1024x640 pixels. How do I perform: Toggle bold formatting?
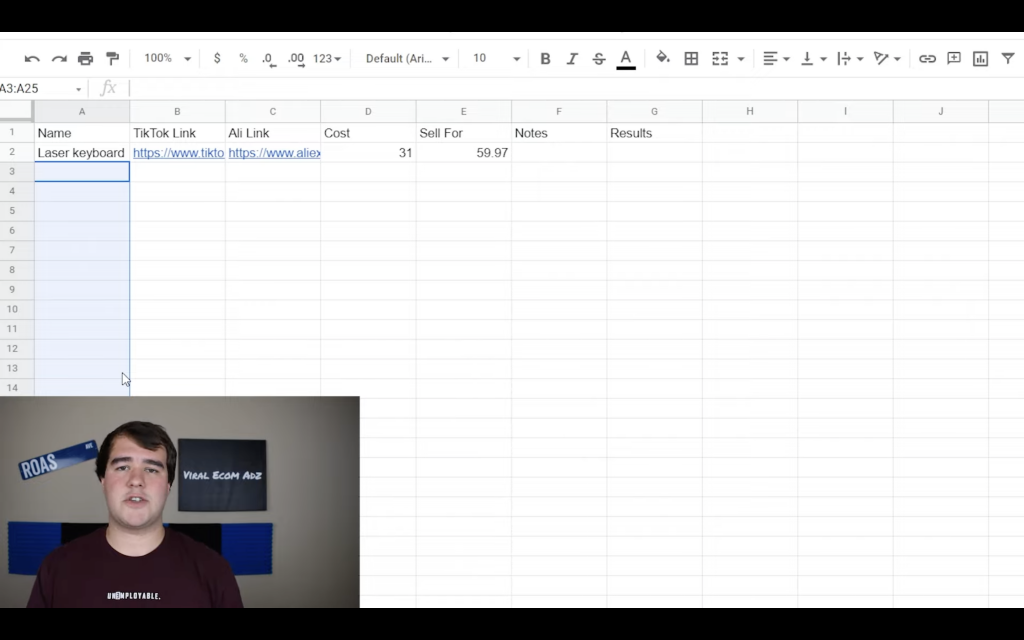tap(545, 59)
